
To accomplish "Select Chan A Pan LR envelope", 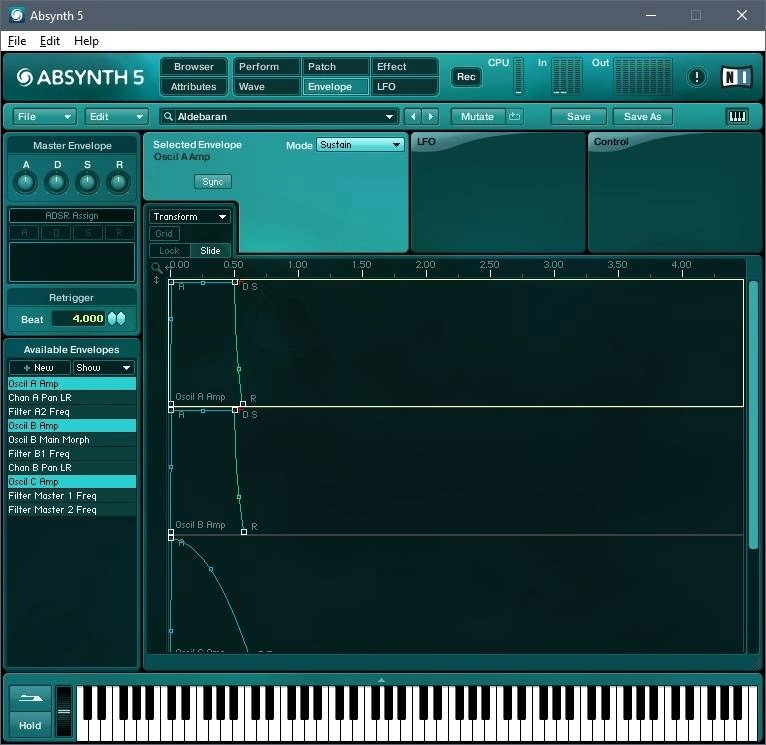I will 72,398.
